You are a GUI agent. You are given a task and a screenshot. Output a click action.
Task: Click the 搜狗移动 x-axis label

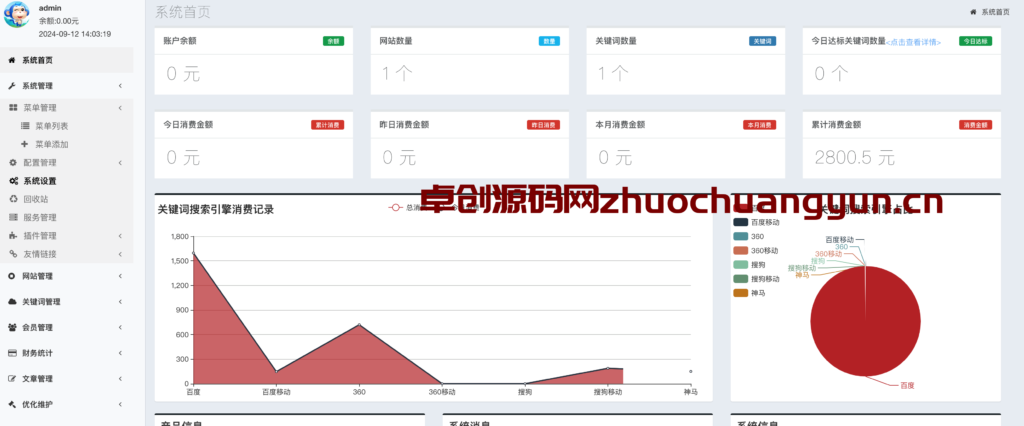pyautogui.click(x=607, y=392)
